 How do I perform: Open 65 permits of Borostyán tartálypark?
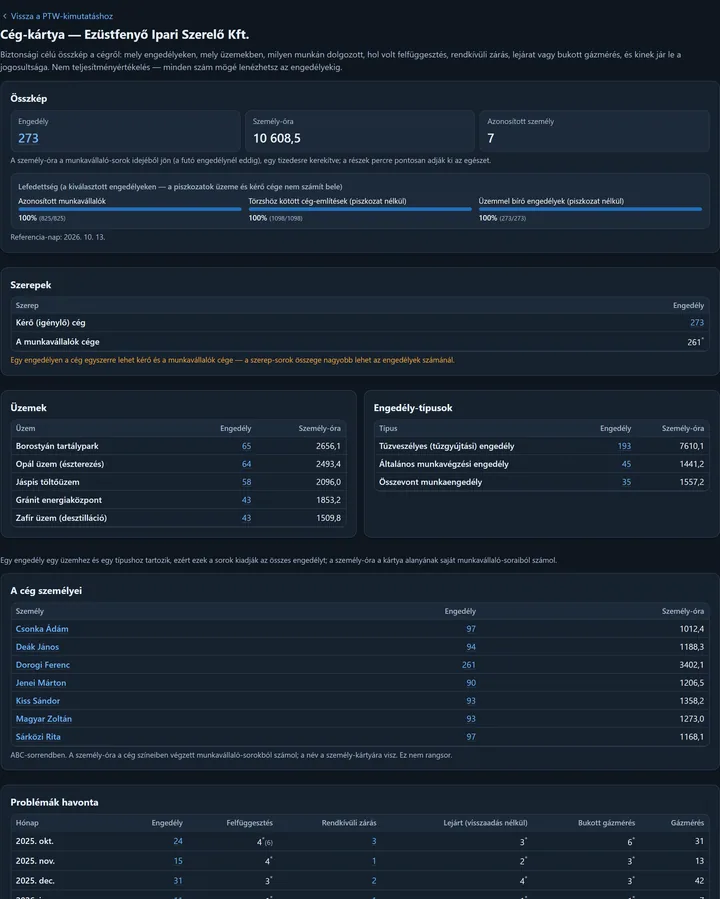tap(246, 446)
